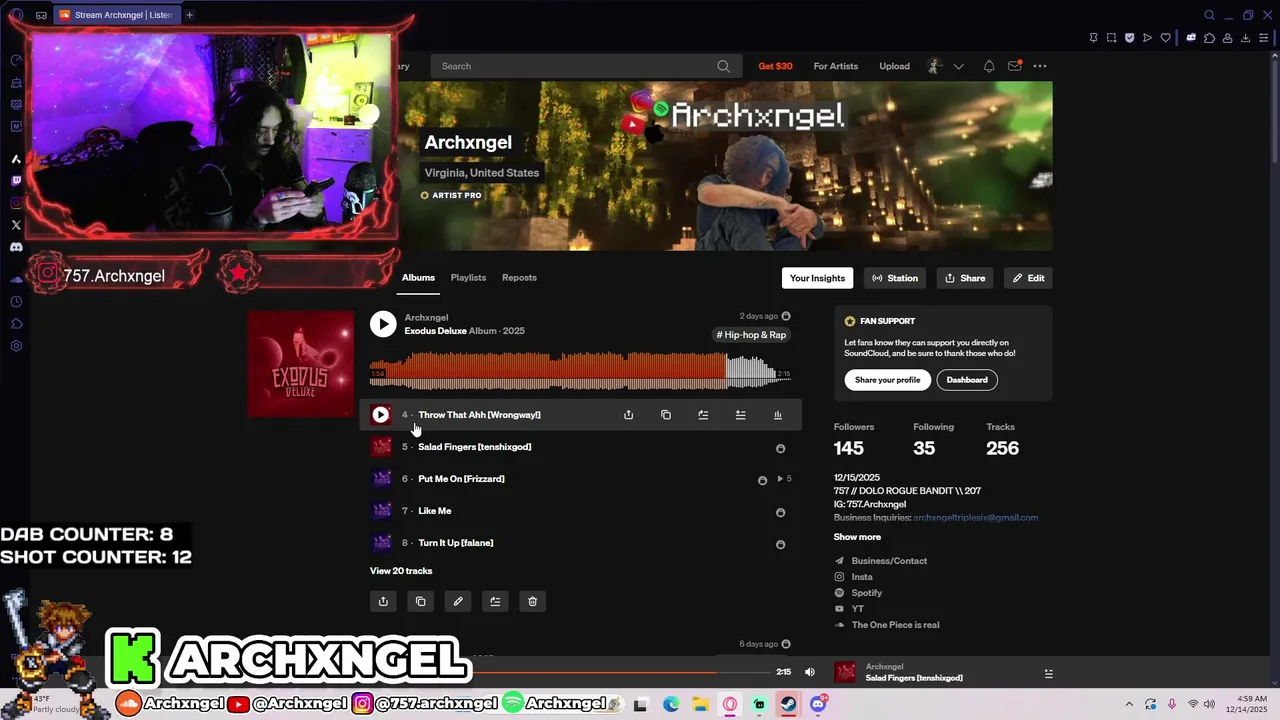
Task: Open browser downloads icon
Action: tap(1245, 38)
